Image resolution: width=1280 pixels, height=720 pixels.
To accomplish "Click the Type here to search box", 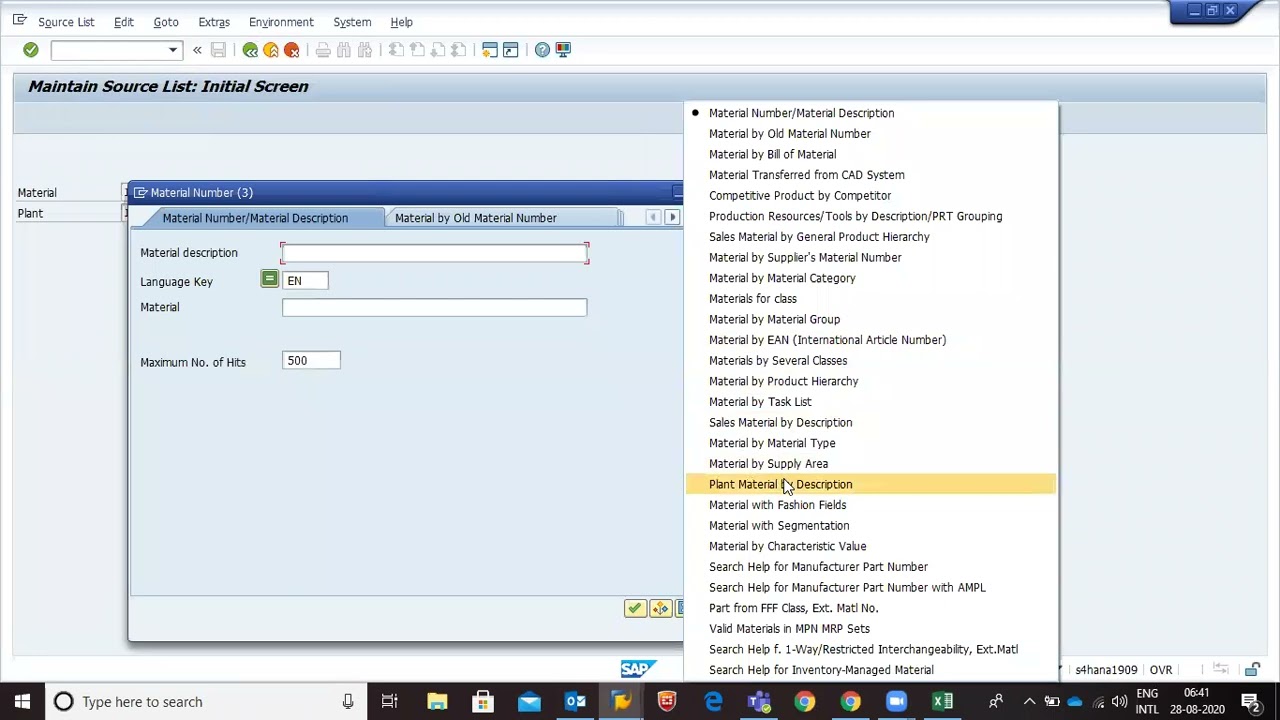I will point(206,702).
